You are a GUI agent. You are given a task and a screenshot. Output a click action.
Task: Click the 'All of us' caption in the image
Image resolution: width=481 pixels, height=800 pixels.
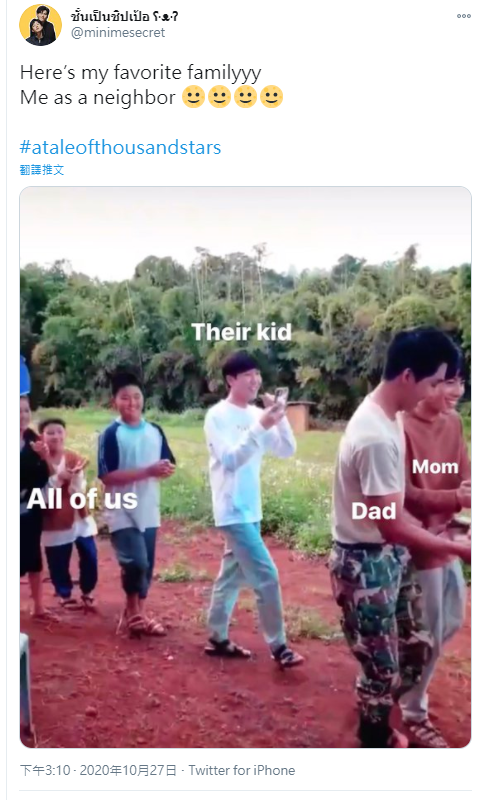[x=82, y=498]
